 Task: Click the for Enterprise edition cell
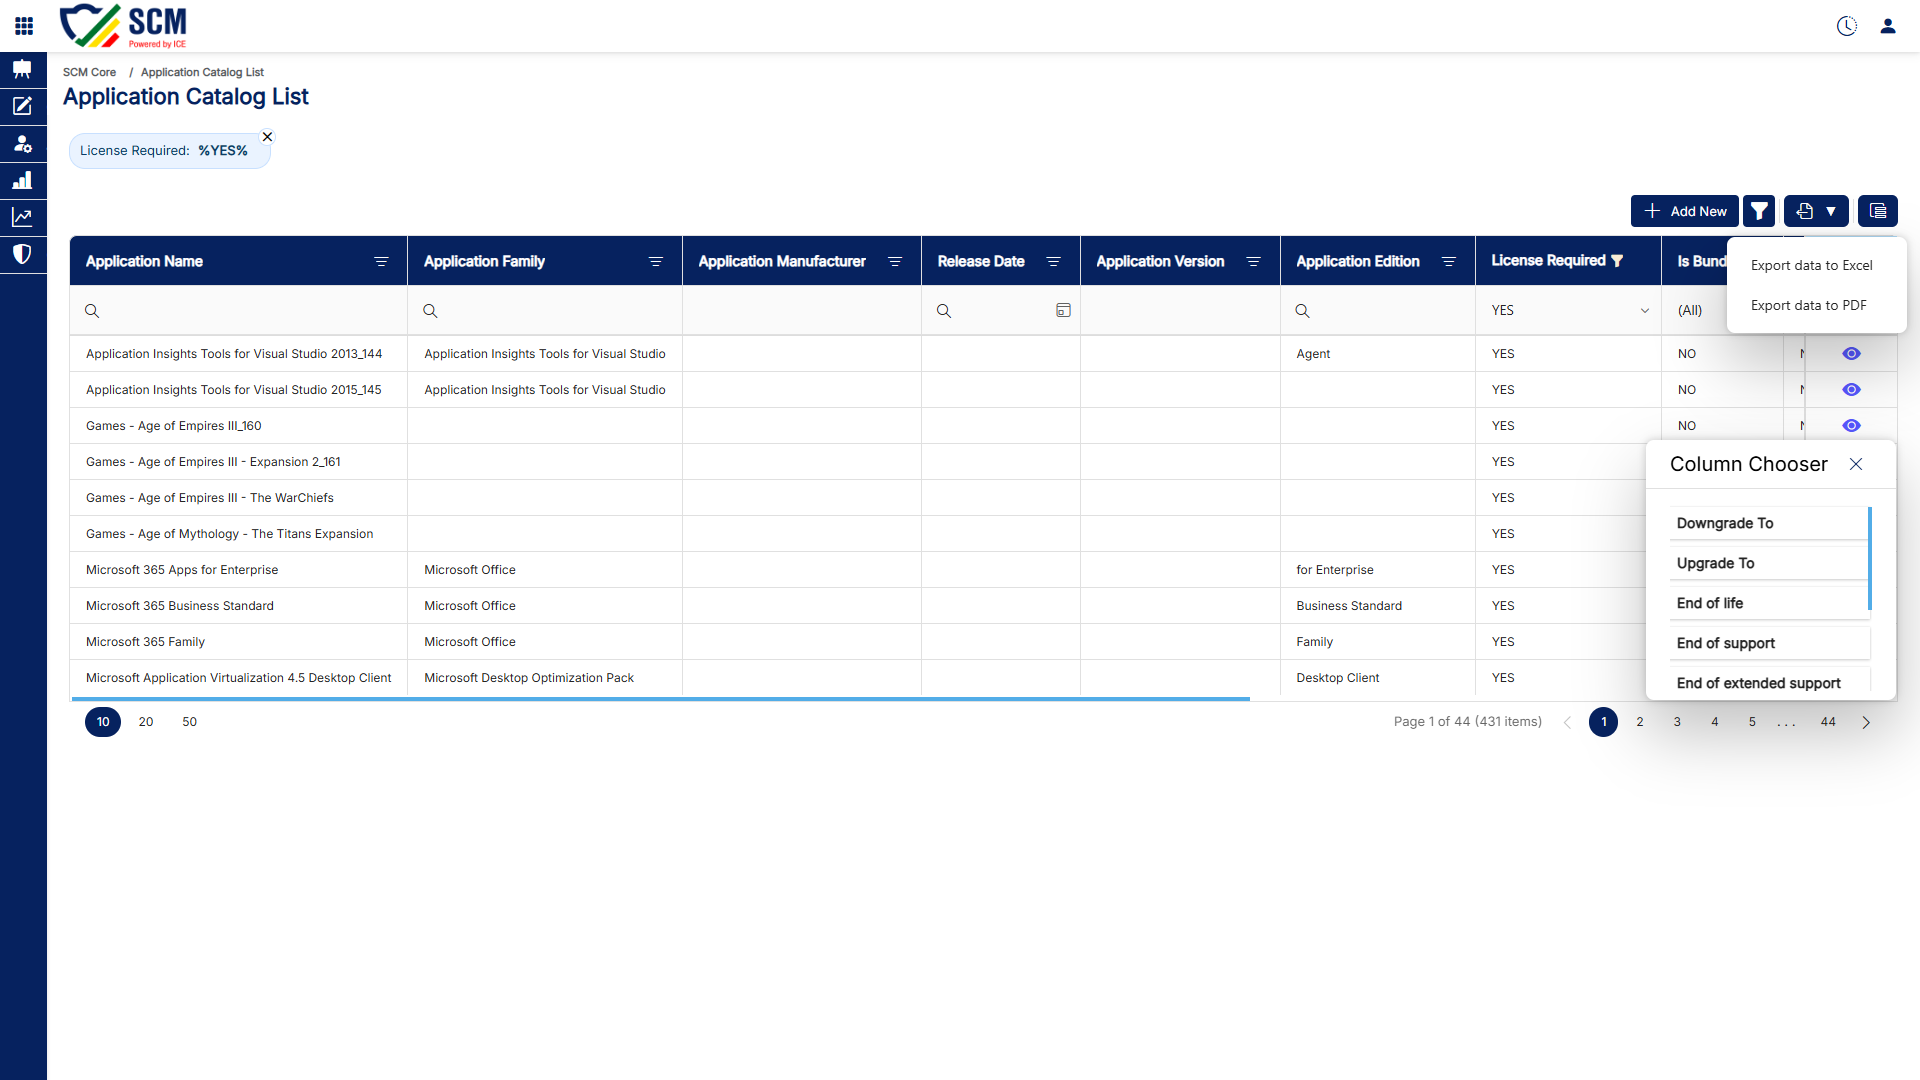coord(1378,570)
